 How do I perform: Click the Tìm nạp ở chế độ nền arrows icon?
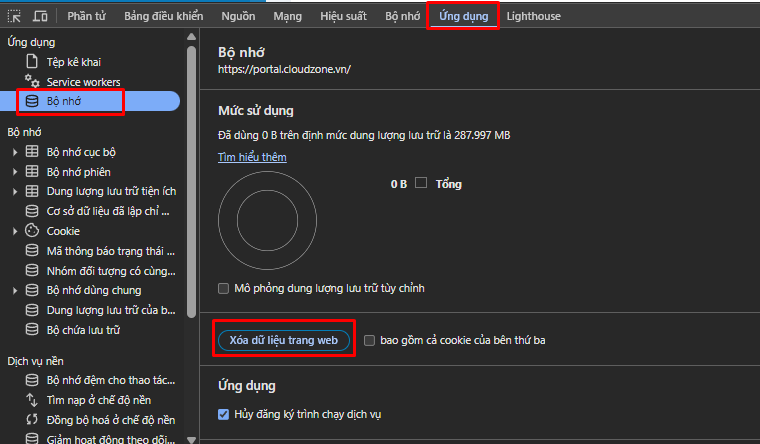pyautogui.click(x=32, y=400)
